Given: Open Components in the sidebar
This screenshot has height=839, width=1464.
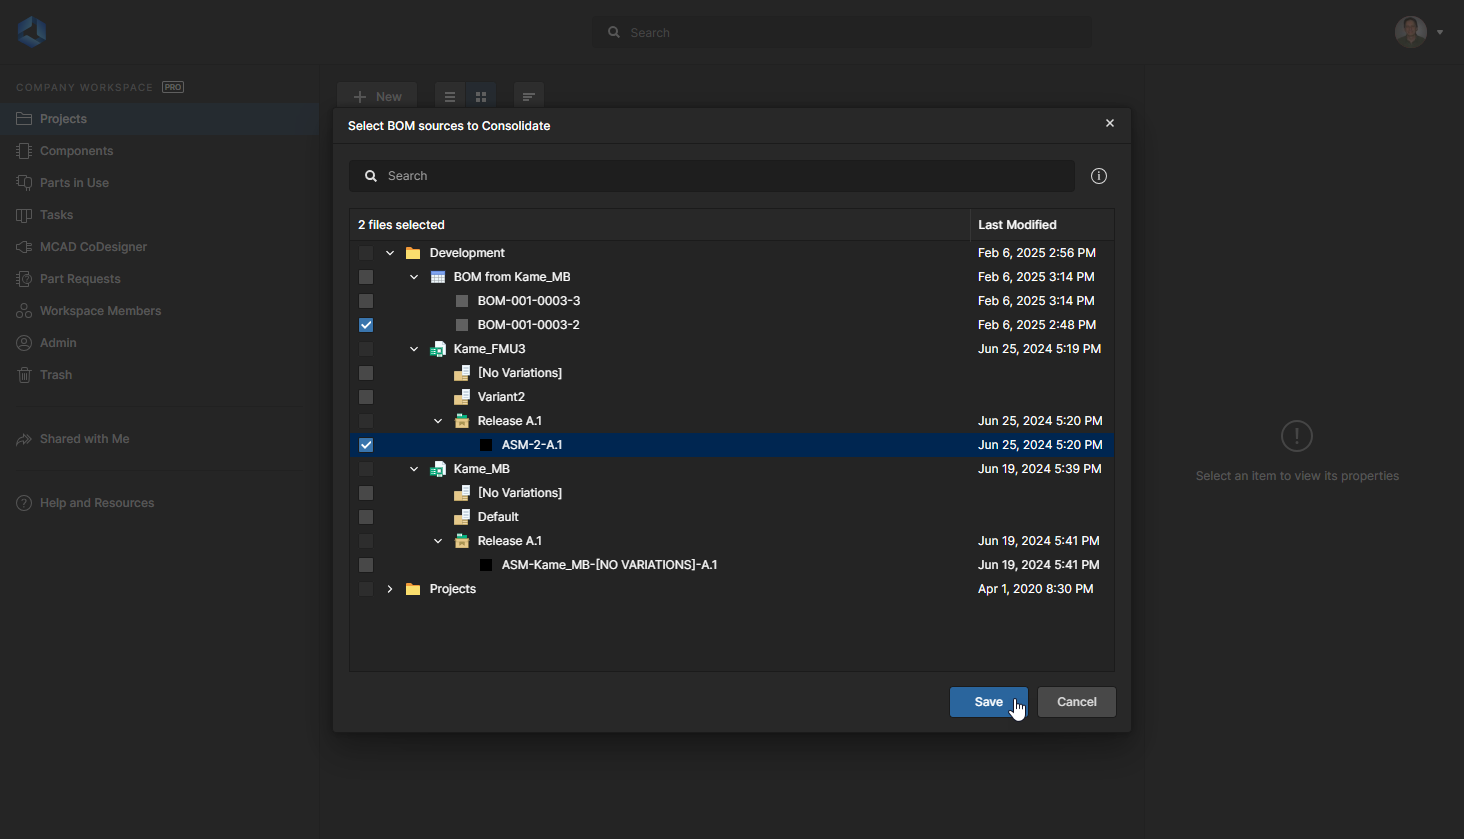Looking at the screenshot, I should [x=76, y=151].
